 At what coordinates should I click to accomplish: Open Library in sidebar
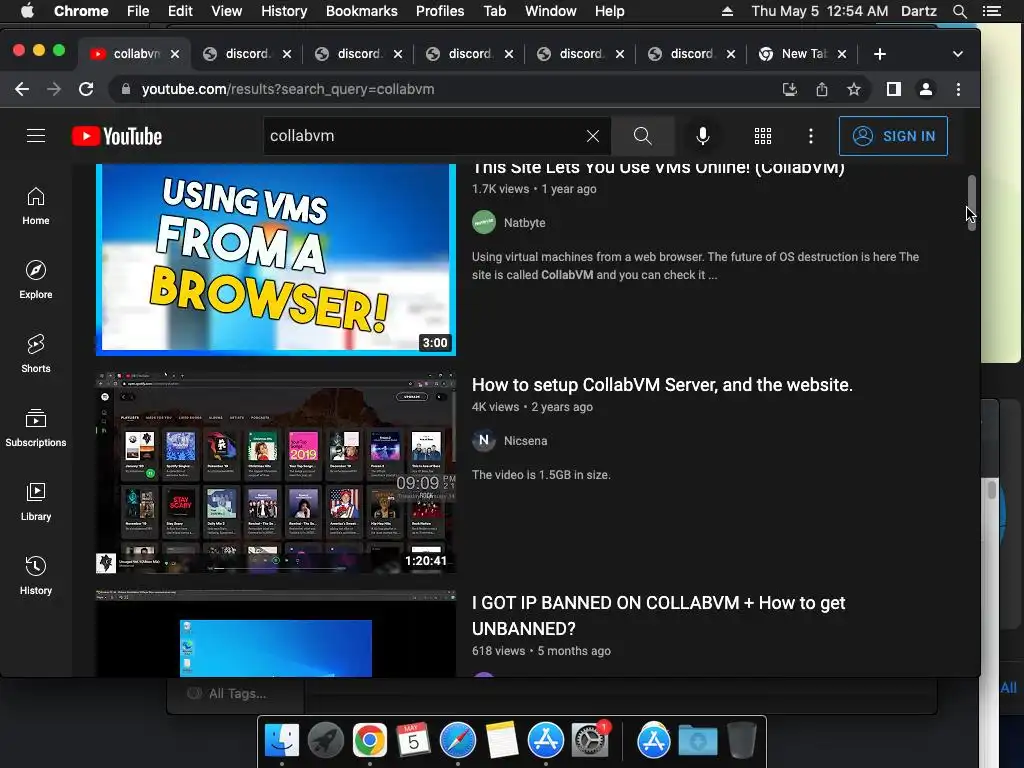(36, 502)
